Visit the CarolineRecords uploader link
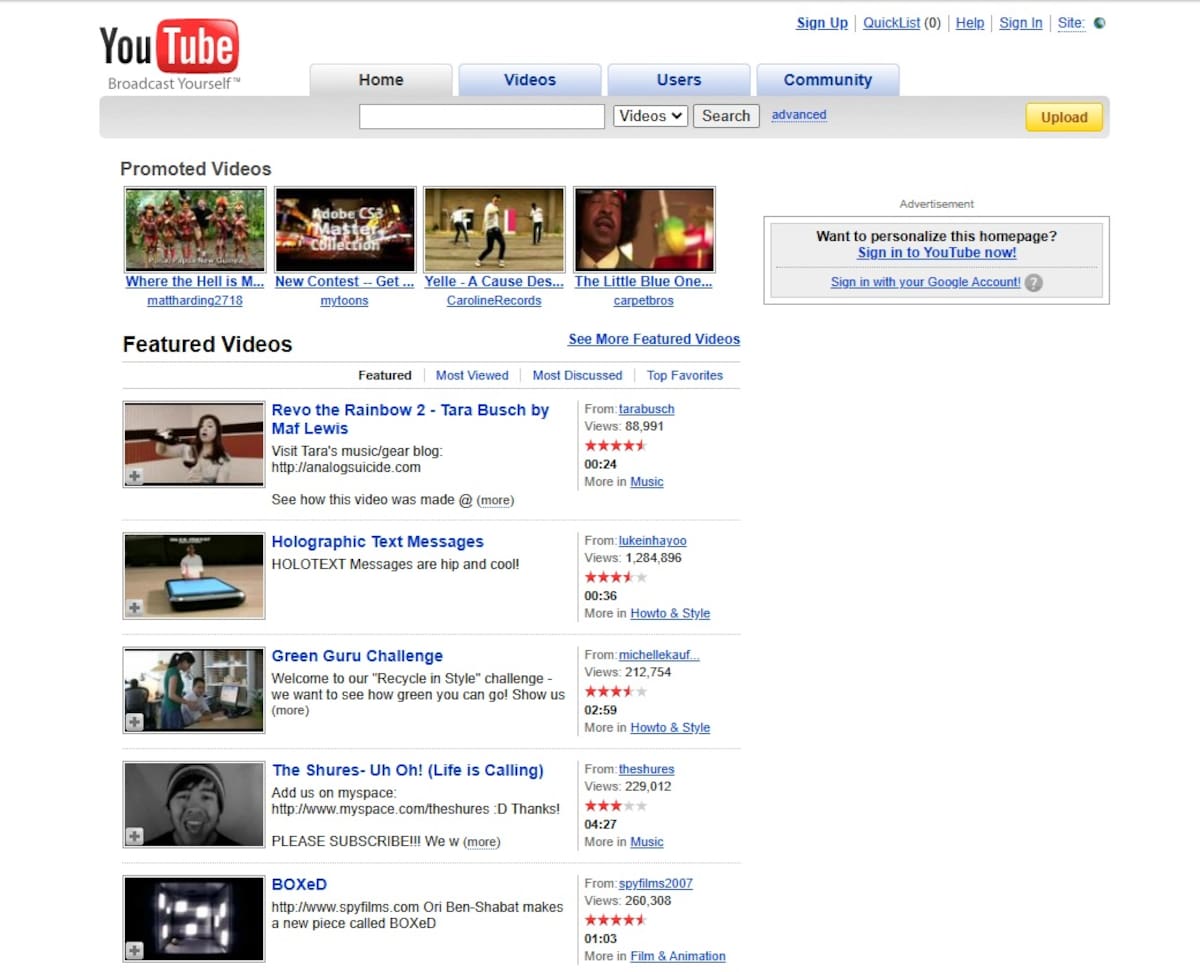This screenshot has width=1200, height=972. (494, 300)
